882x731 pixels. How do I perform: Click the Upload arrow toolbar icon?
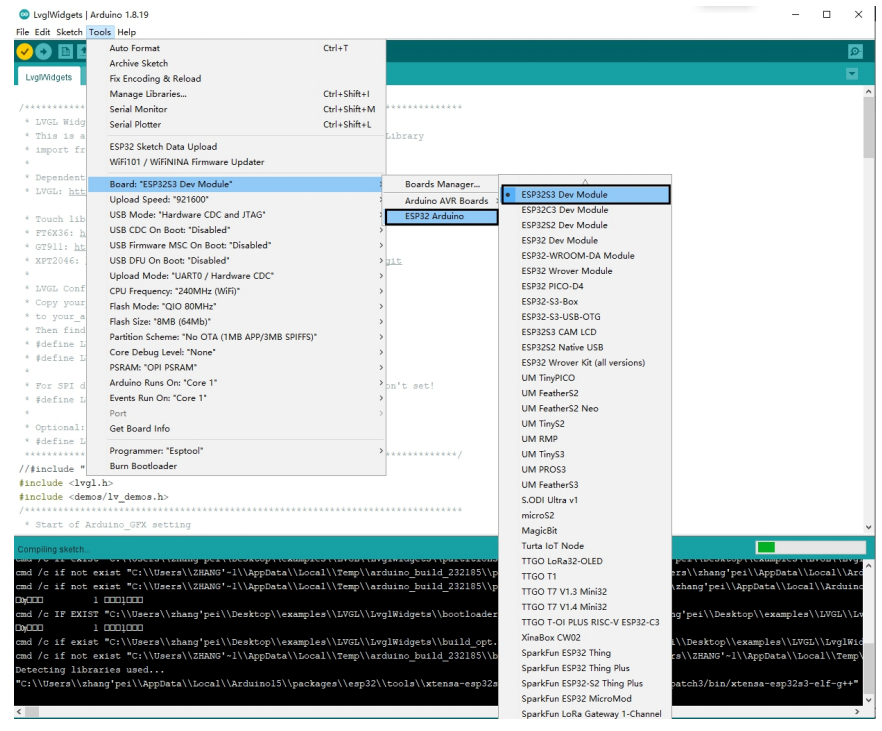point(44,52)
